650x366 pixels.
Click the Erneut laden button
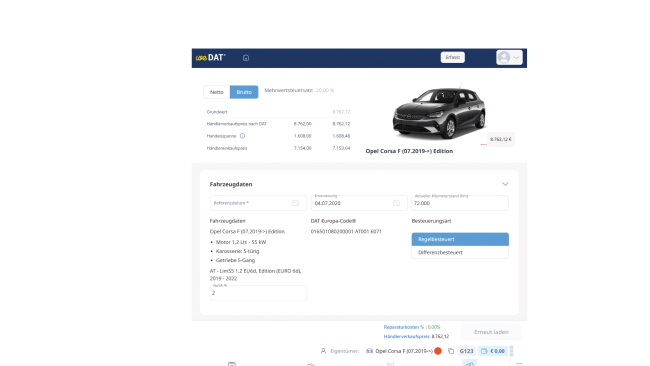click(x=491, y=332)
